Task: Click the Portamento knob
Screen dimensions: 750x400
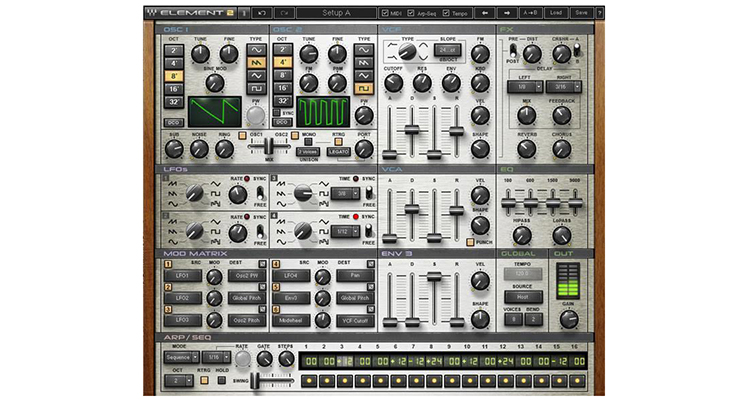Action: [364, 149]
